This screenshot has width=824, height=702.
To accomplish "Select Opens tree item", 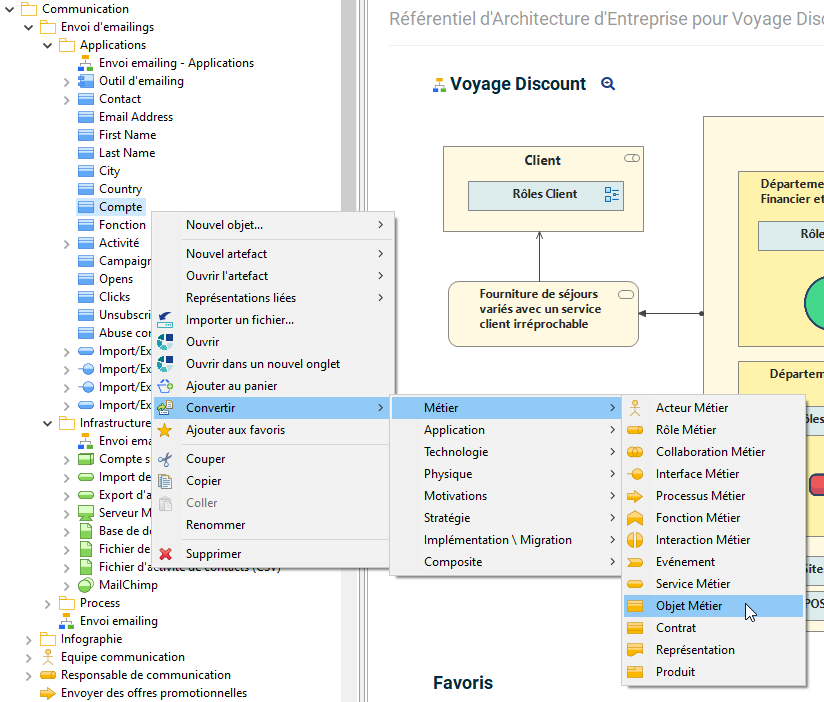I will click(116, 280).
